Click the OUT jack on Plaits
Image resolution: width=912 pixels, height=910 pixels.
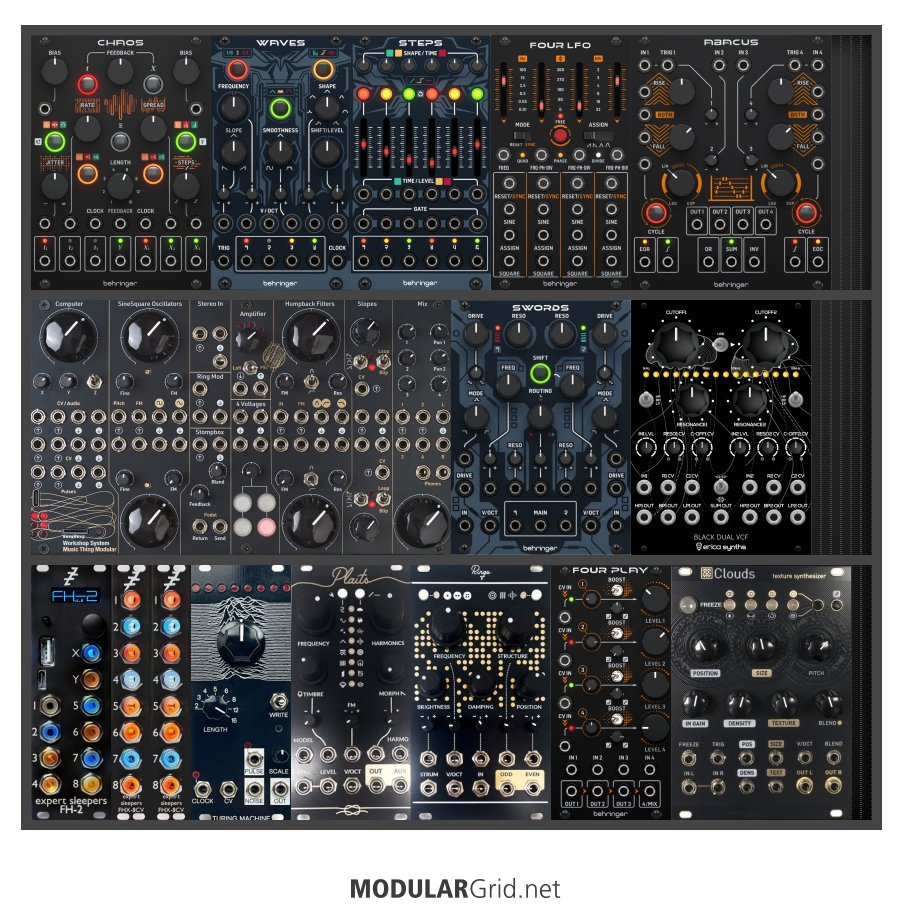point(376,786)
